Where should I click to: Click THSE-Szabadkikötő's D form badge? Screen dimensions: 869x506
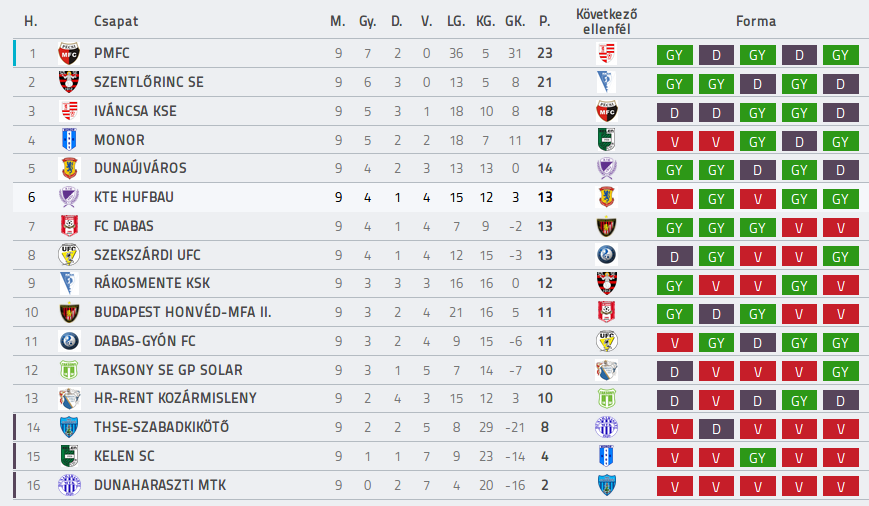tap(716, 429)
